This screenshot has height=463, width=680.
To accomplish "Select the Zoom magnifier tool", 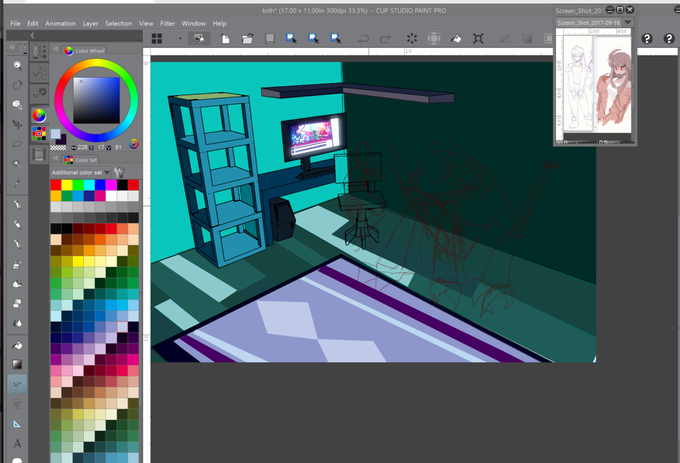I will point(17,65).
